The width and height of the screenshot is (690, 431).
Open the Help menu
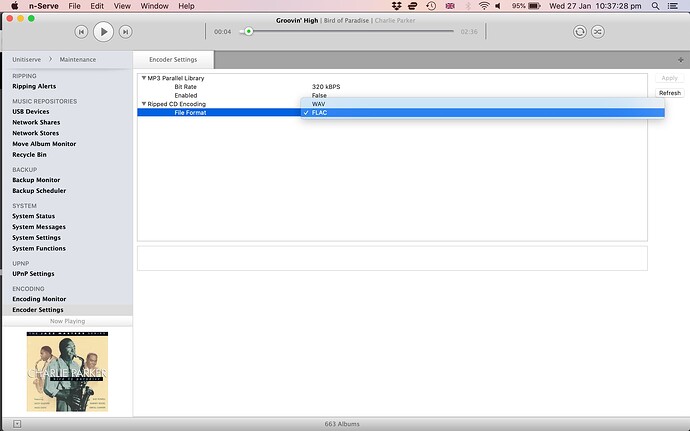(x=186, y=6)
